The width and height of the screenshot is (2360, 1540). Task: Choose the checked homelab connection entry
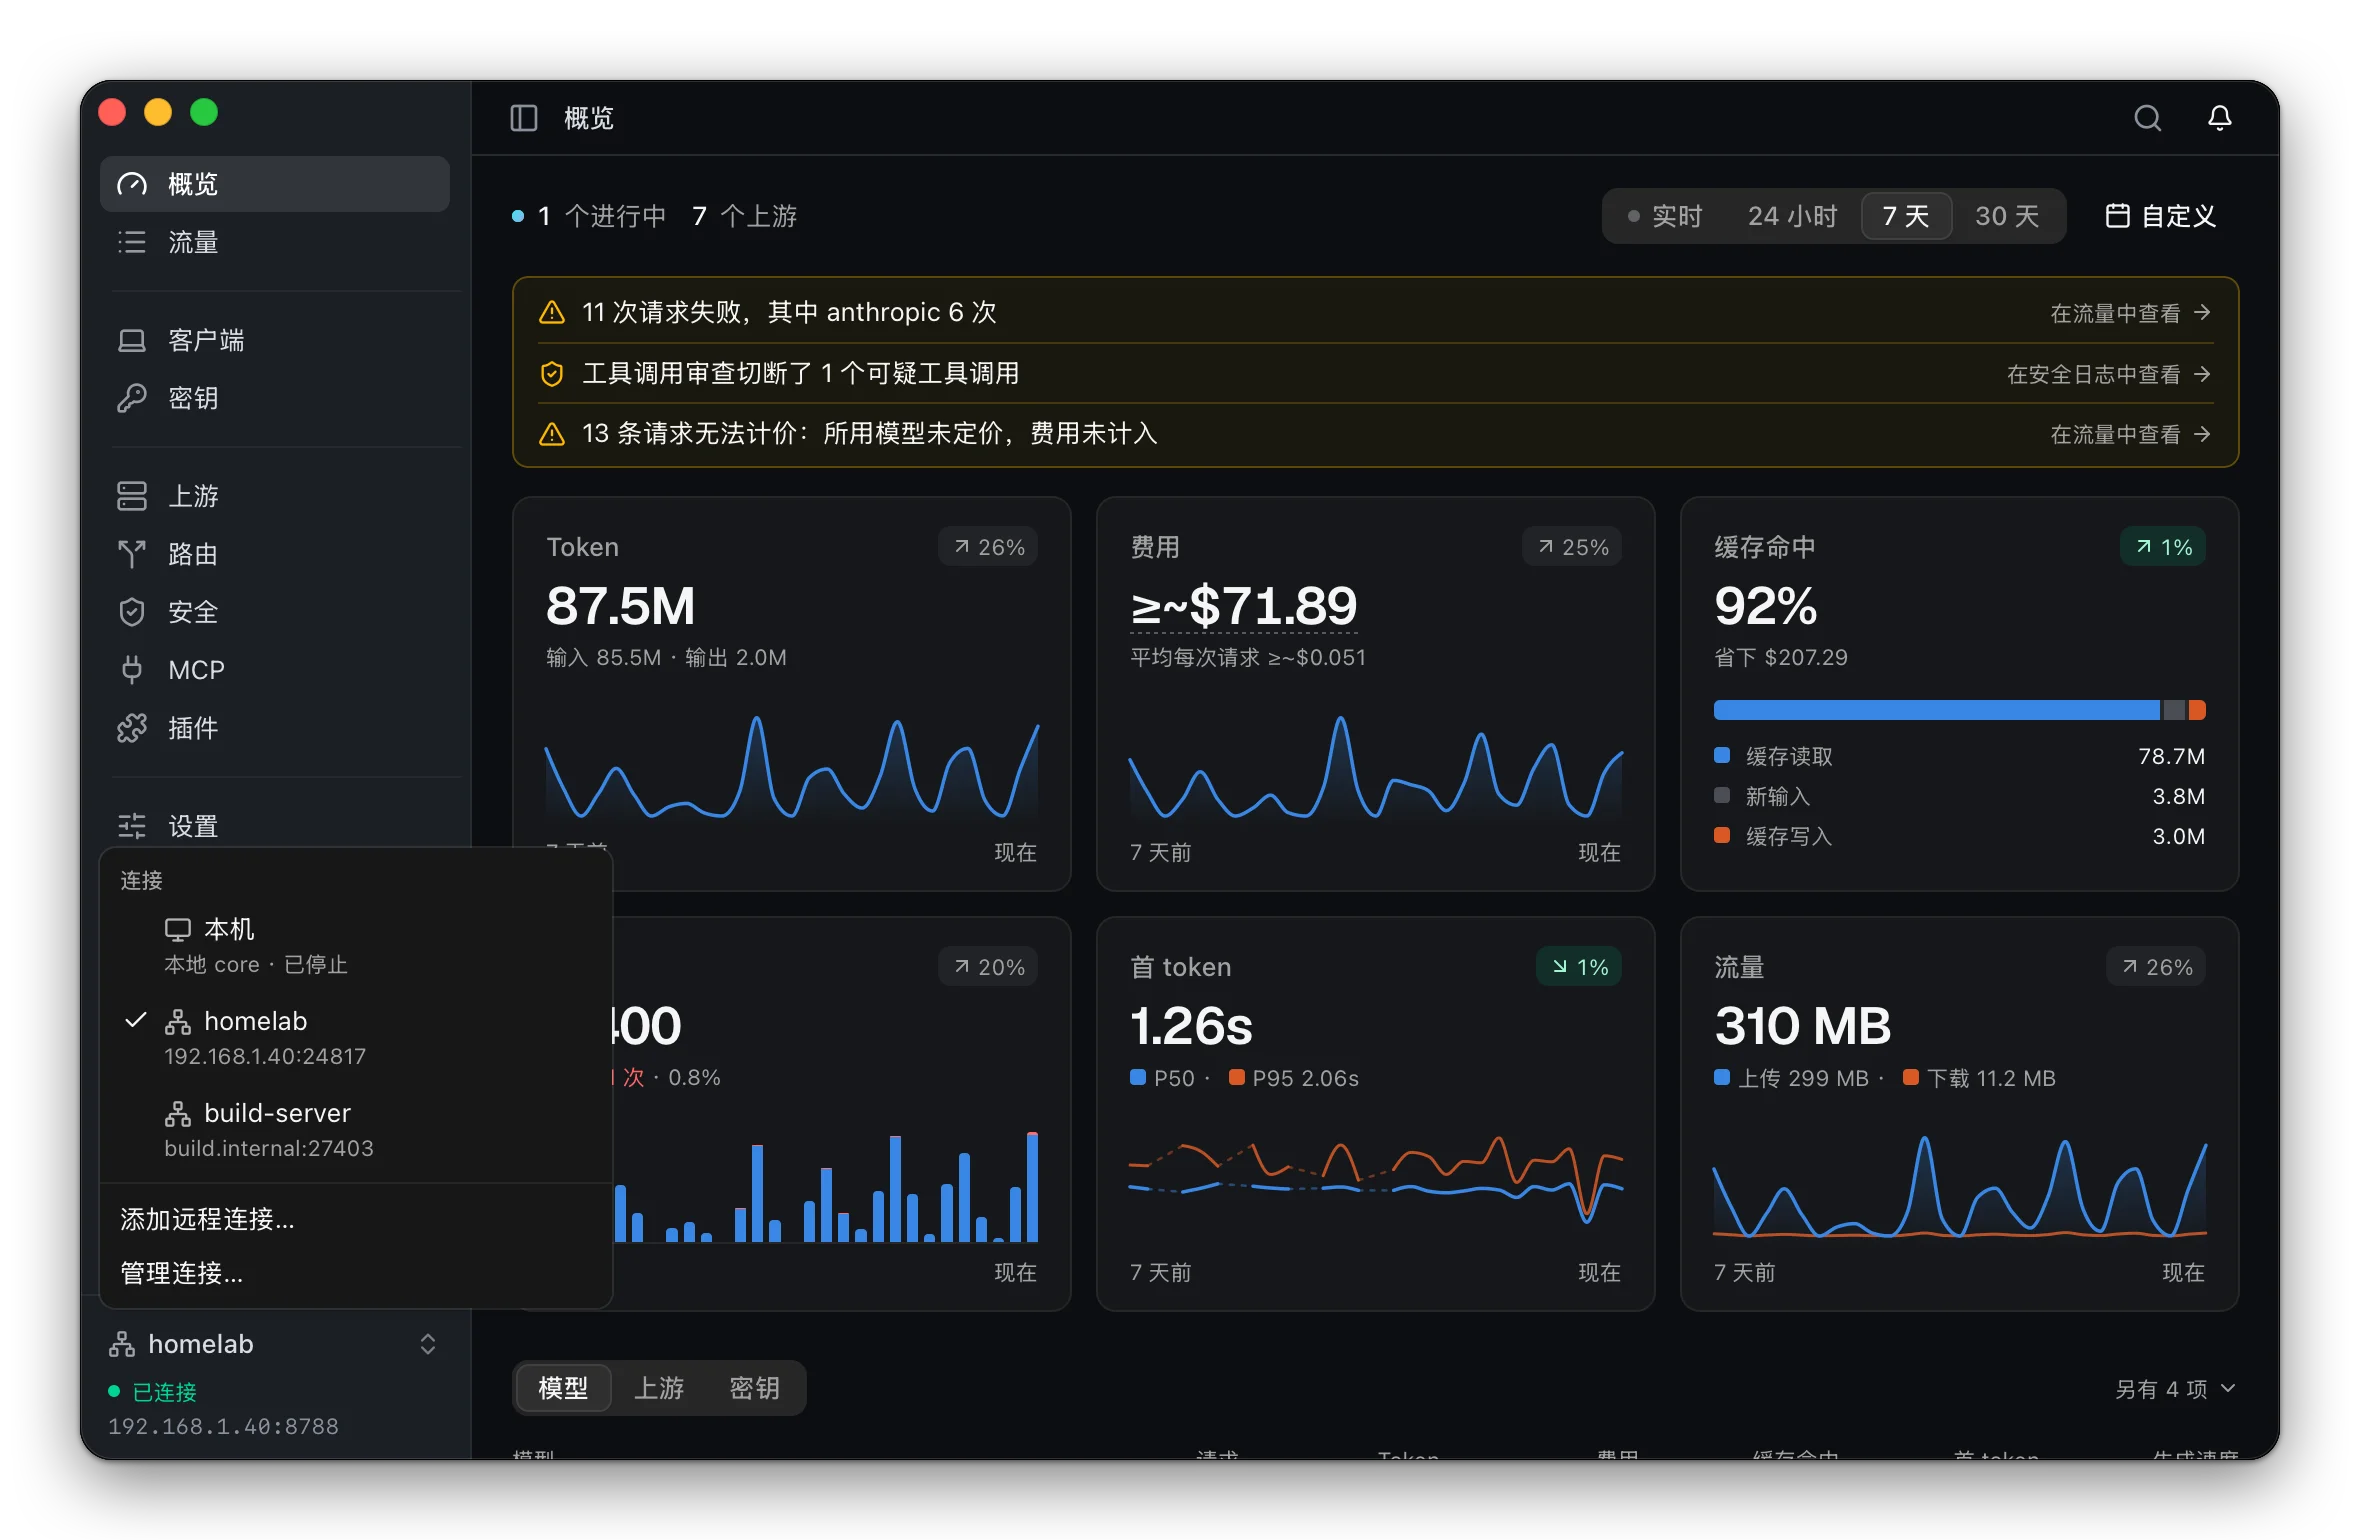point(356,1038)
